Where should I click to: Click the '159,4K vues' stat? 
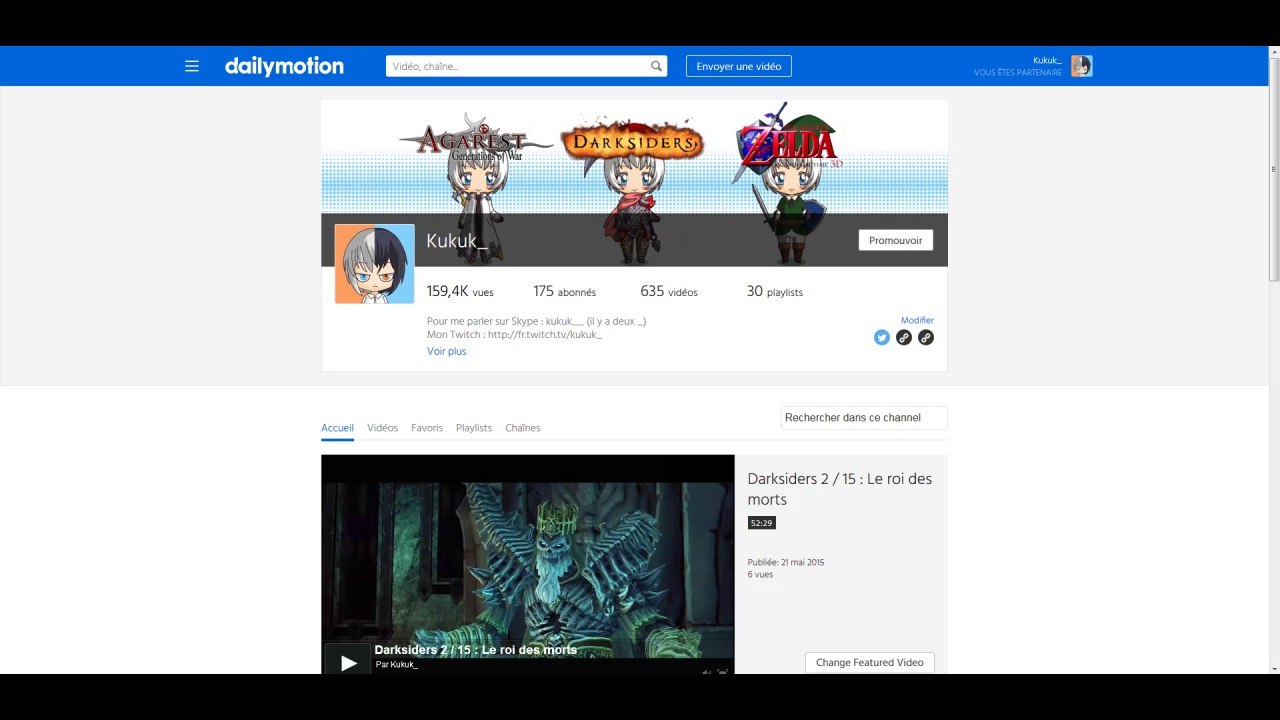coord(460,291)
